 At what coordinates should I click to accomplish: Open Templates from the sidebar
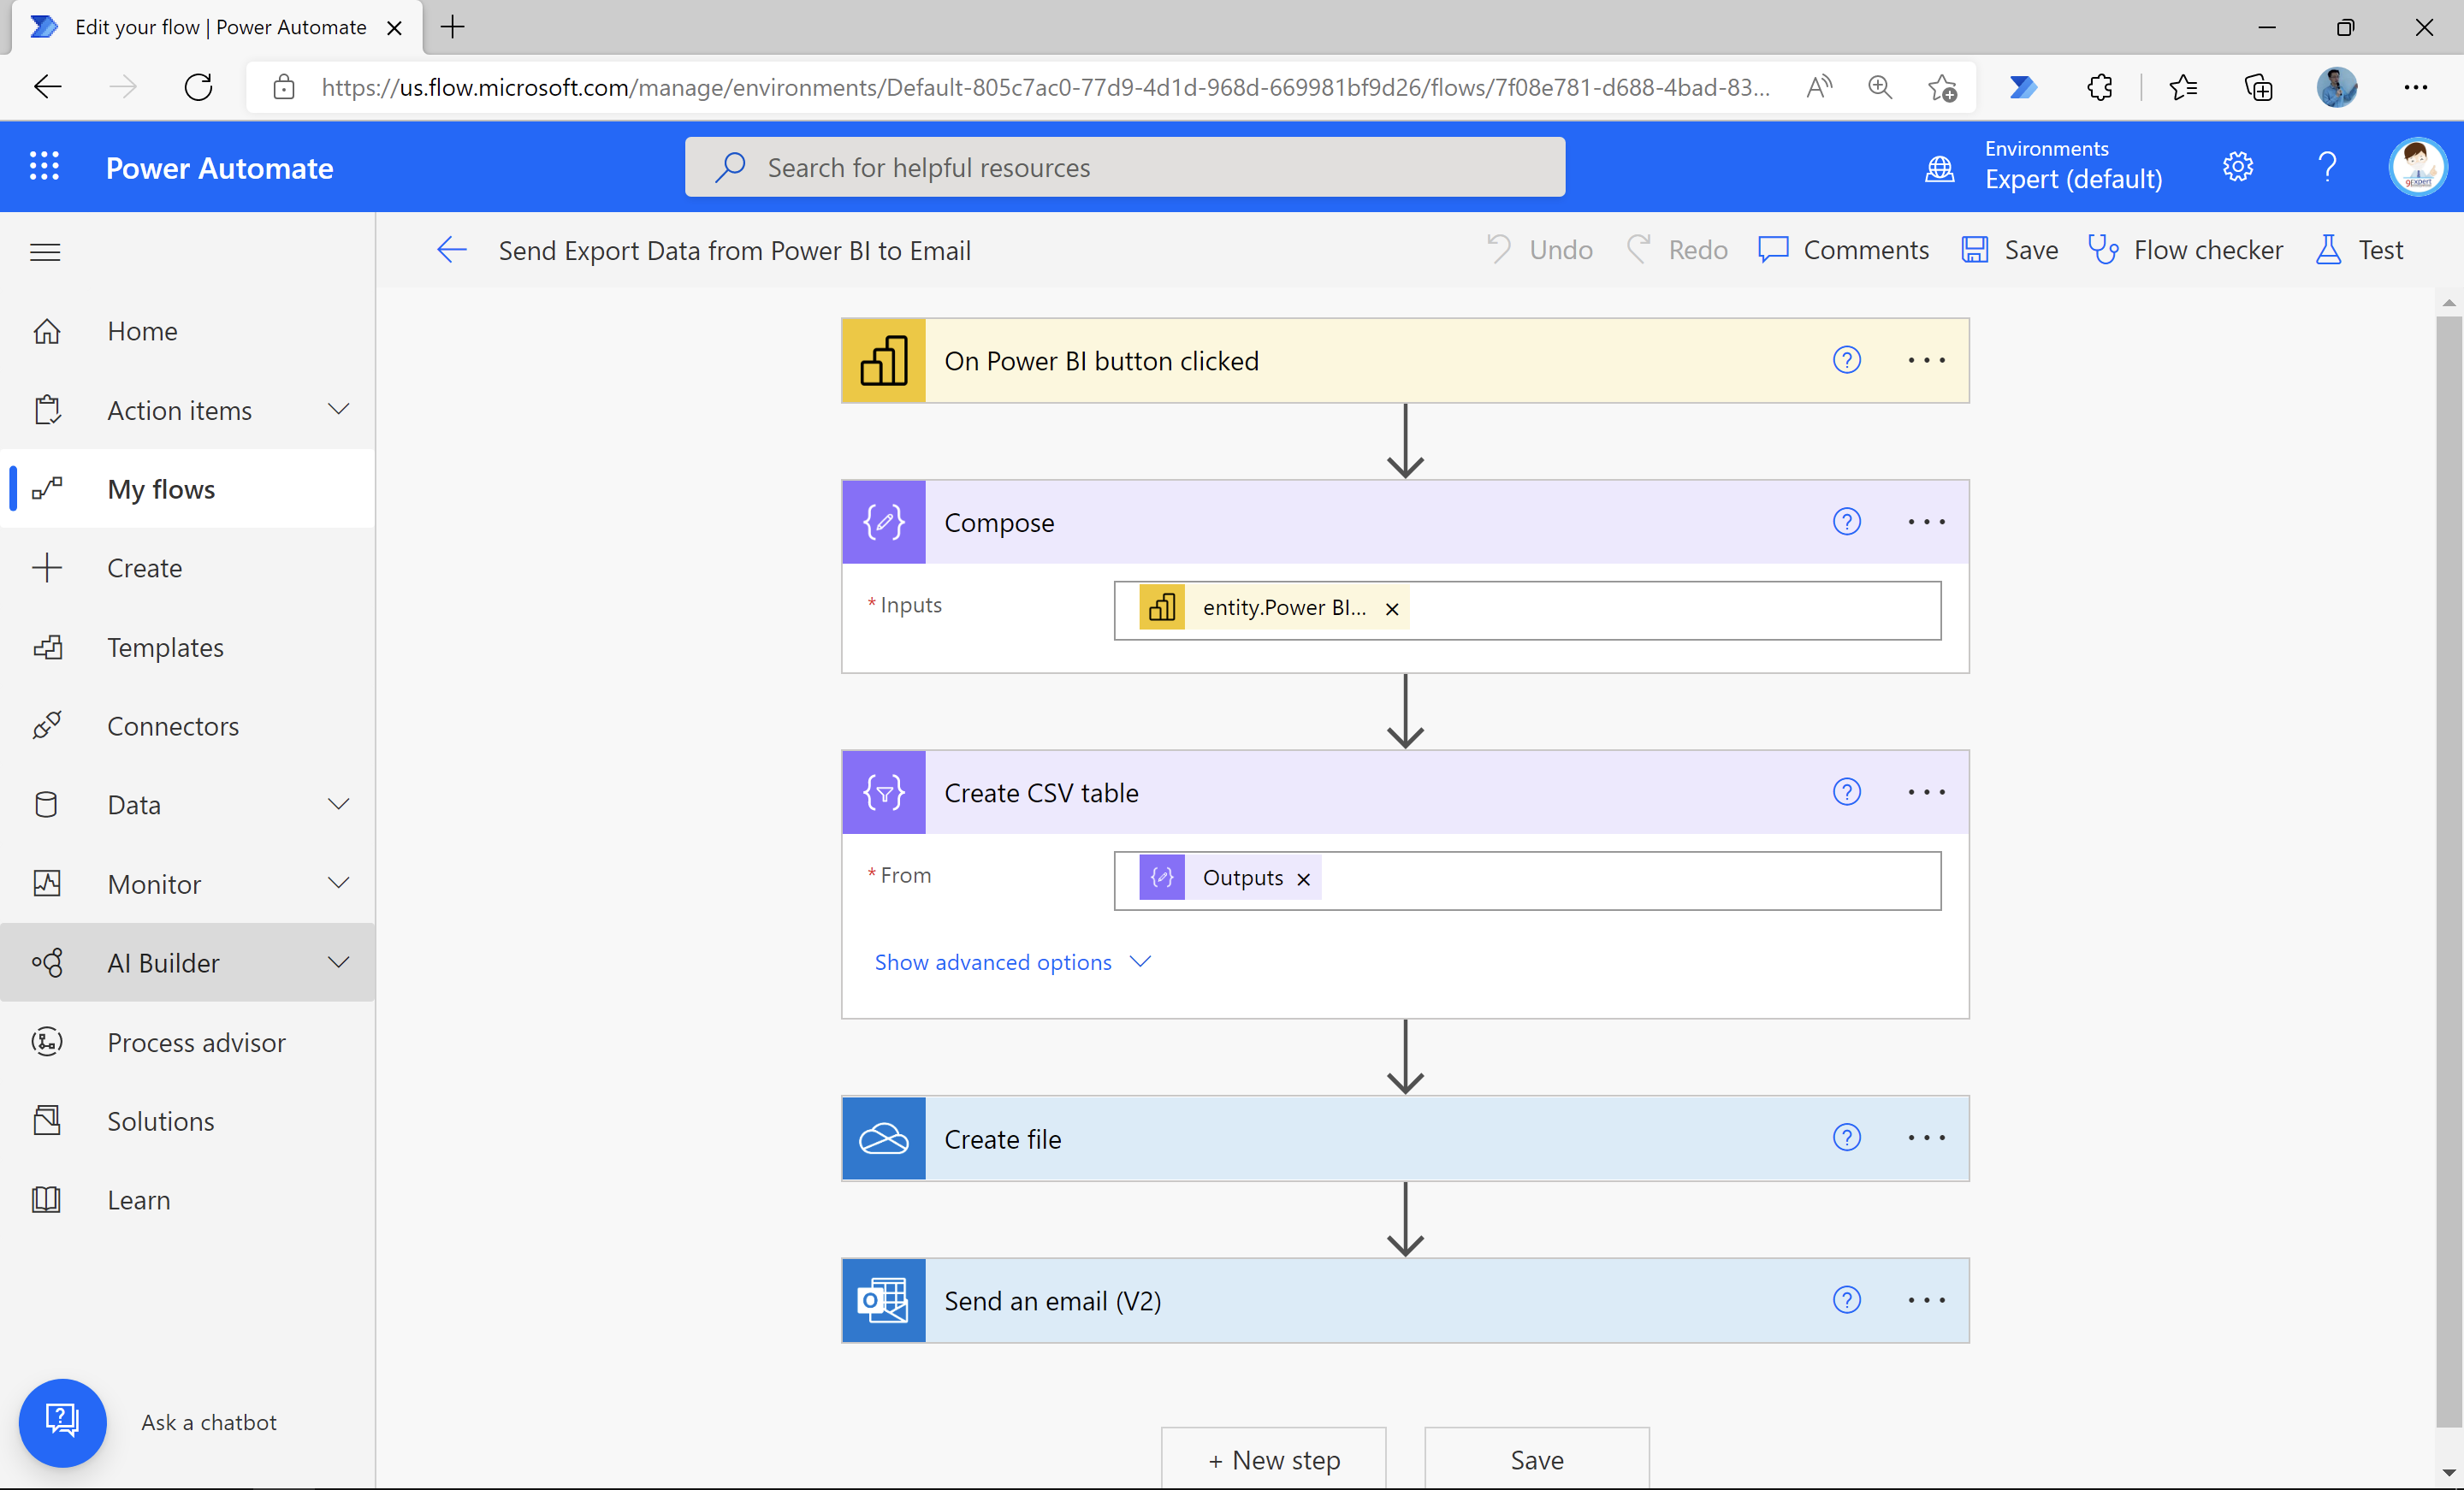point(165,647)
